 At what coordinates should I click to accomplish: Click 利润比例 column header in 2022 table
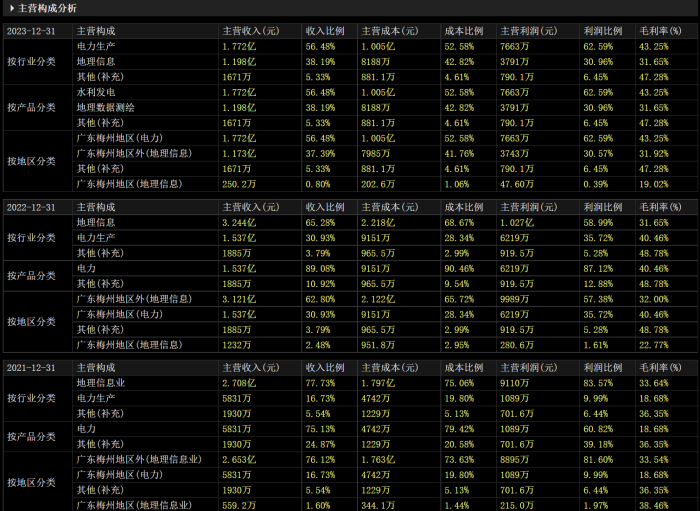(x=602, y=206)
